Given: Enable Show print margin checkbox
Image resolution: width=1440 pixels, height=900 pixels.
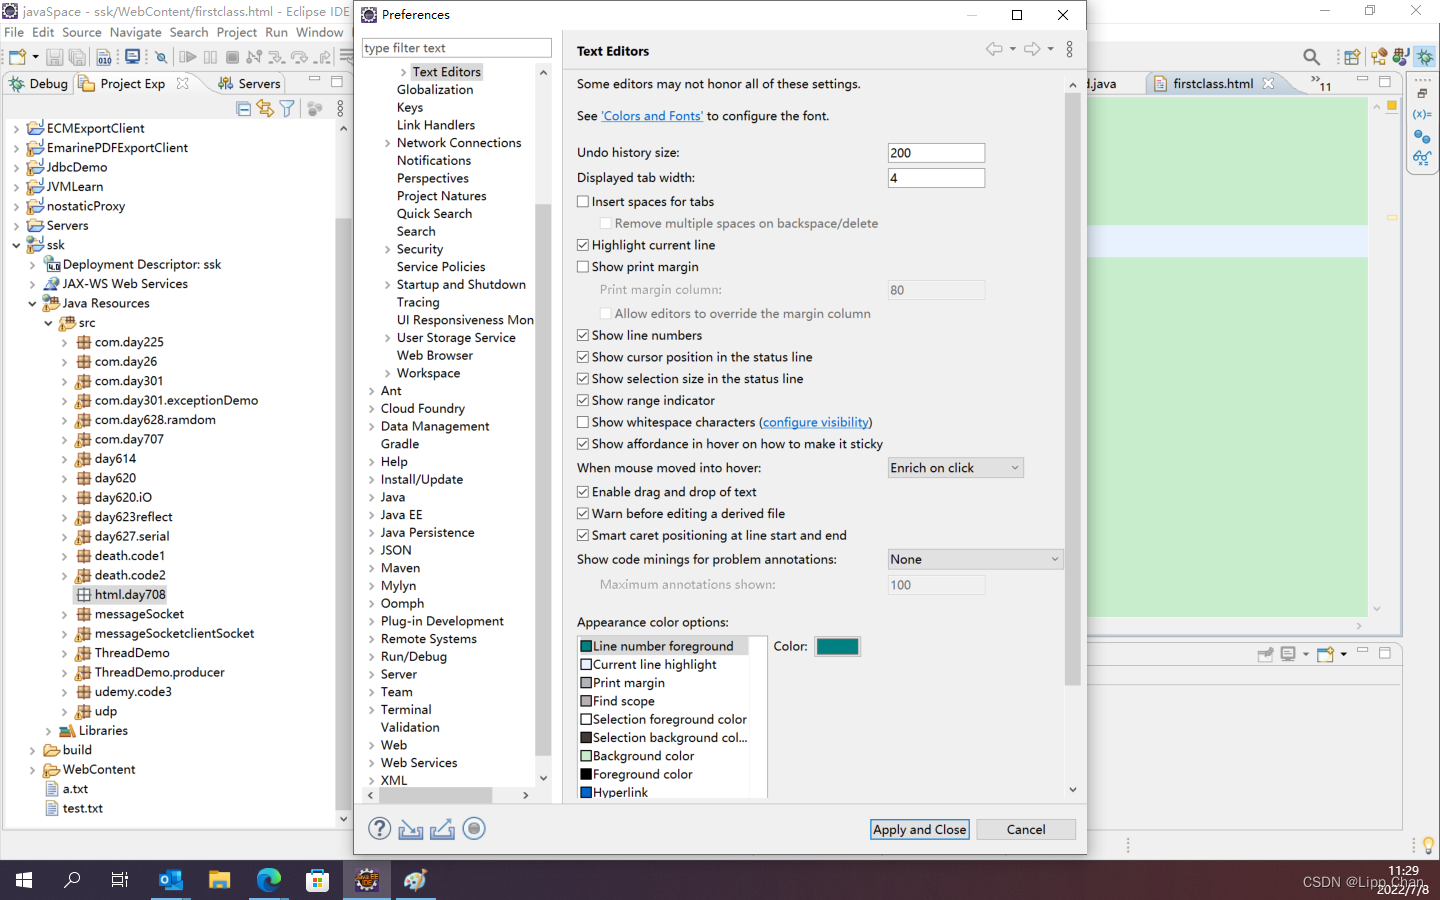Looking at the screenshot, I should (583, 267).
